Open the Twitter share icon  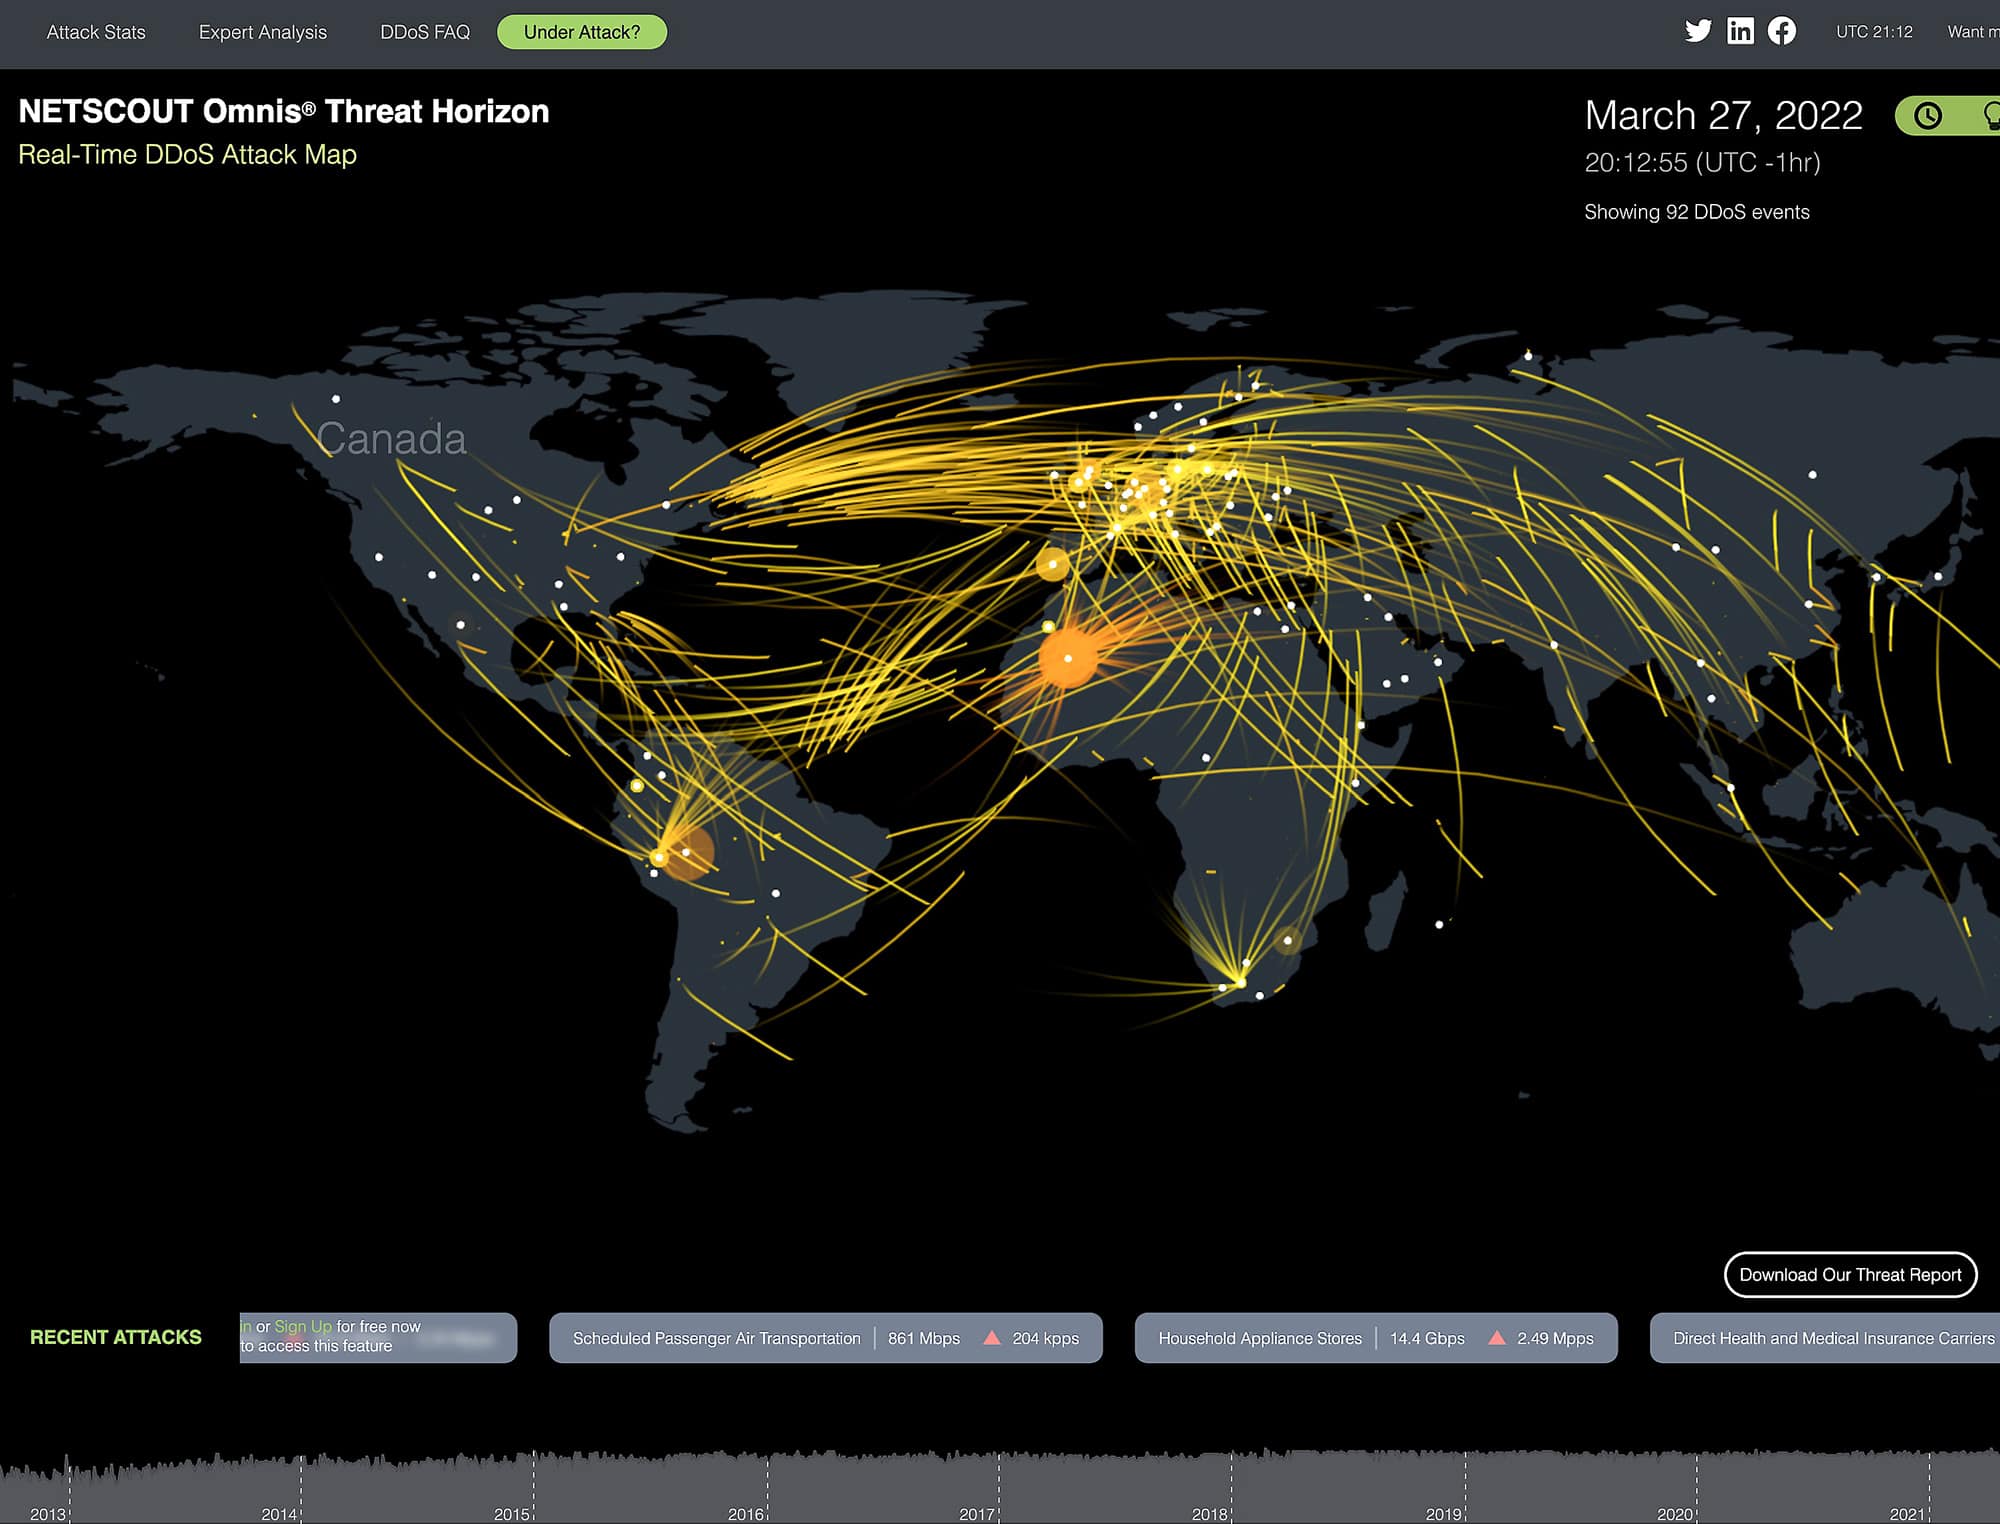tap(1697, 31)
